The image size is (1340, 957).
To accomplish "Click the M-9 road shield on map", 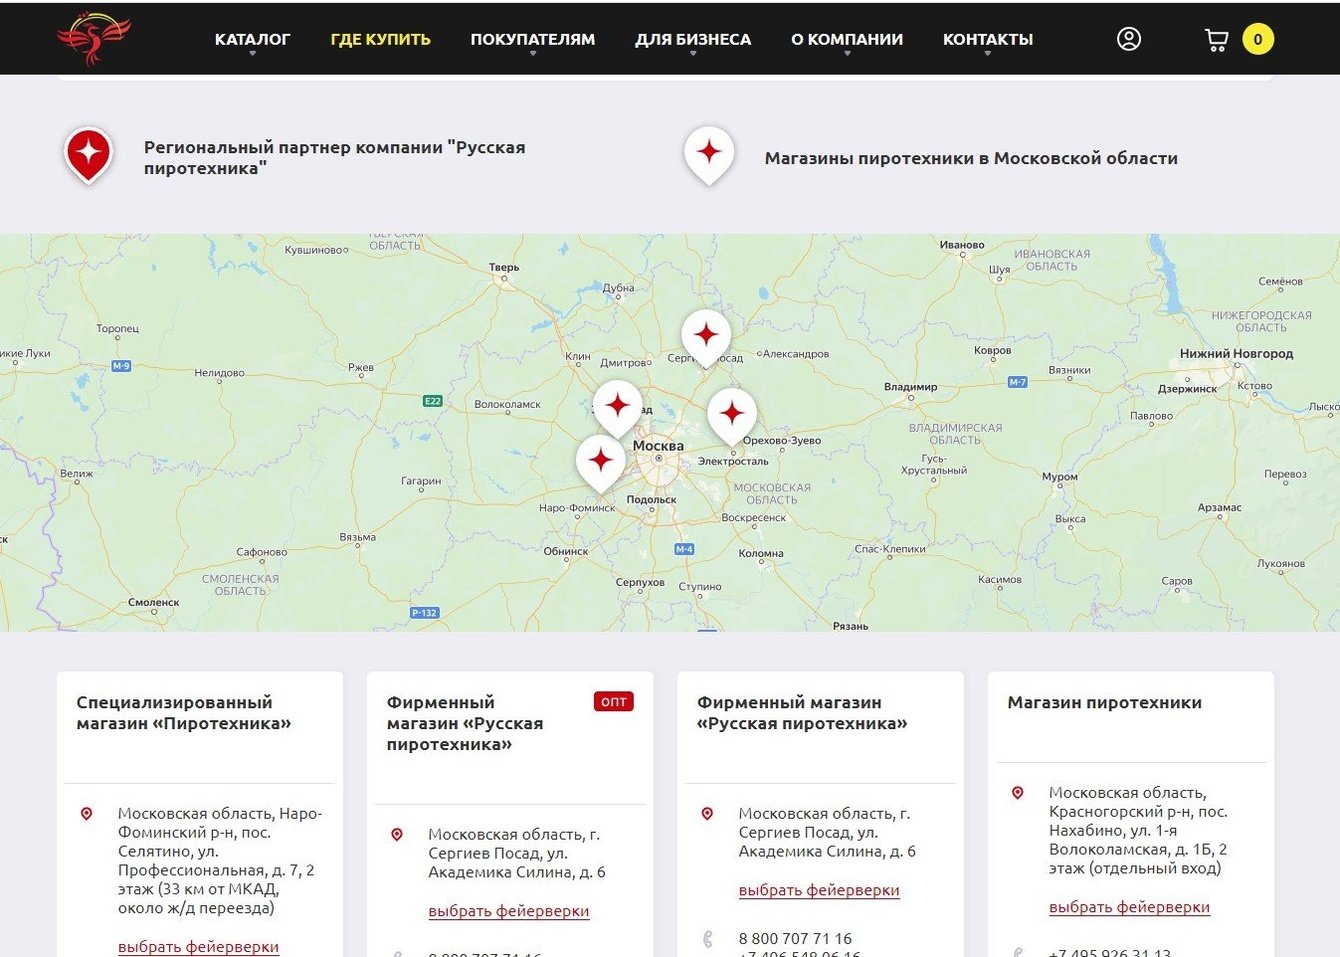I will [121, 366].
